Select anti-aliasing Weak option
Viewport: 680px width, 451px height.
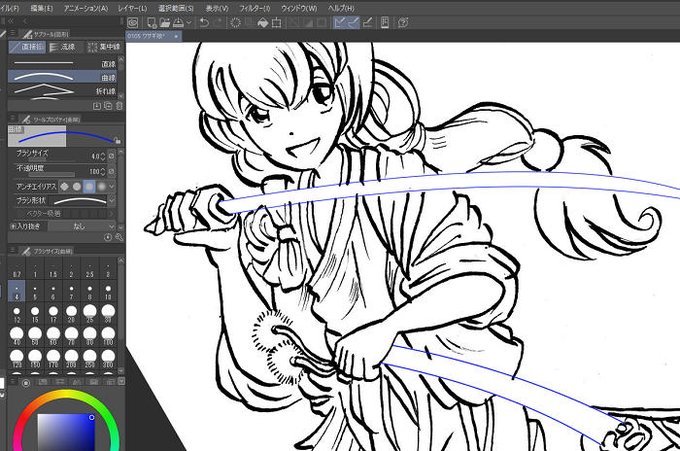(77, 186)
